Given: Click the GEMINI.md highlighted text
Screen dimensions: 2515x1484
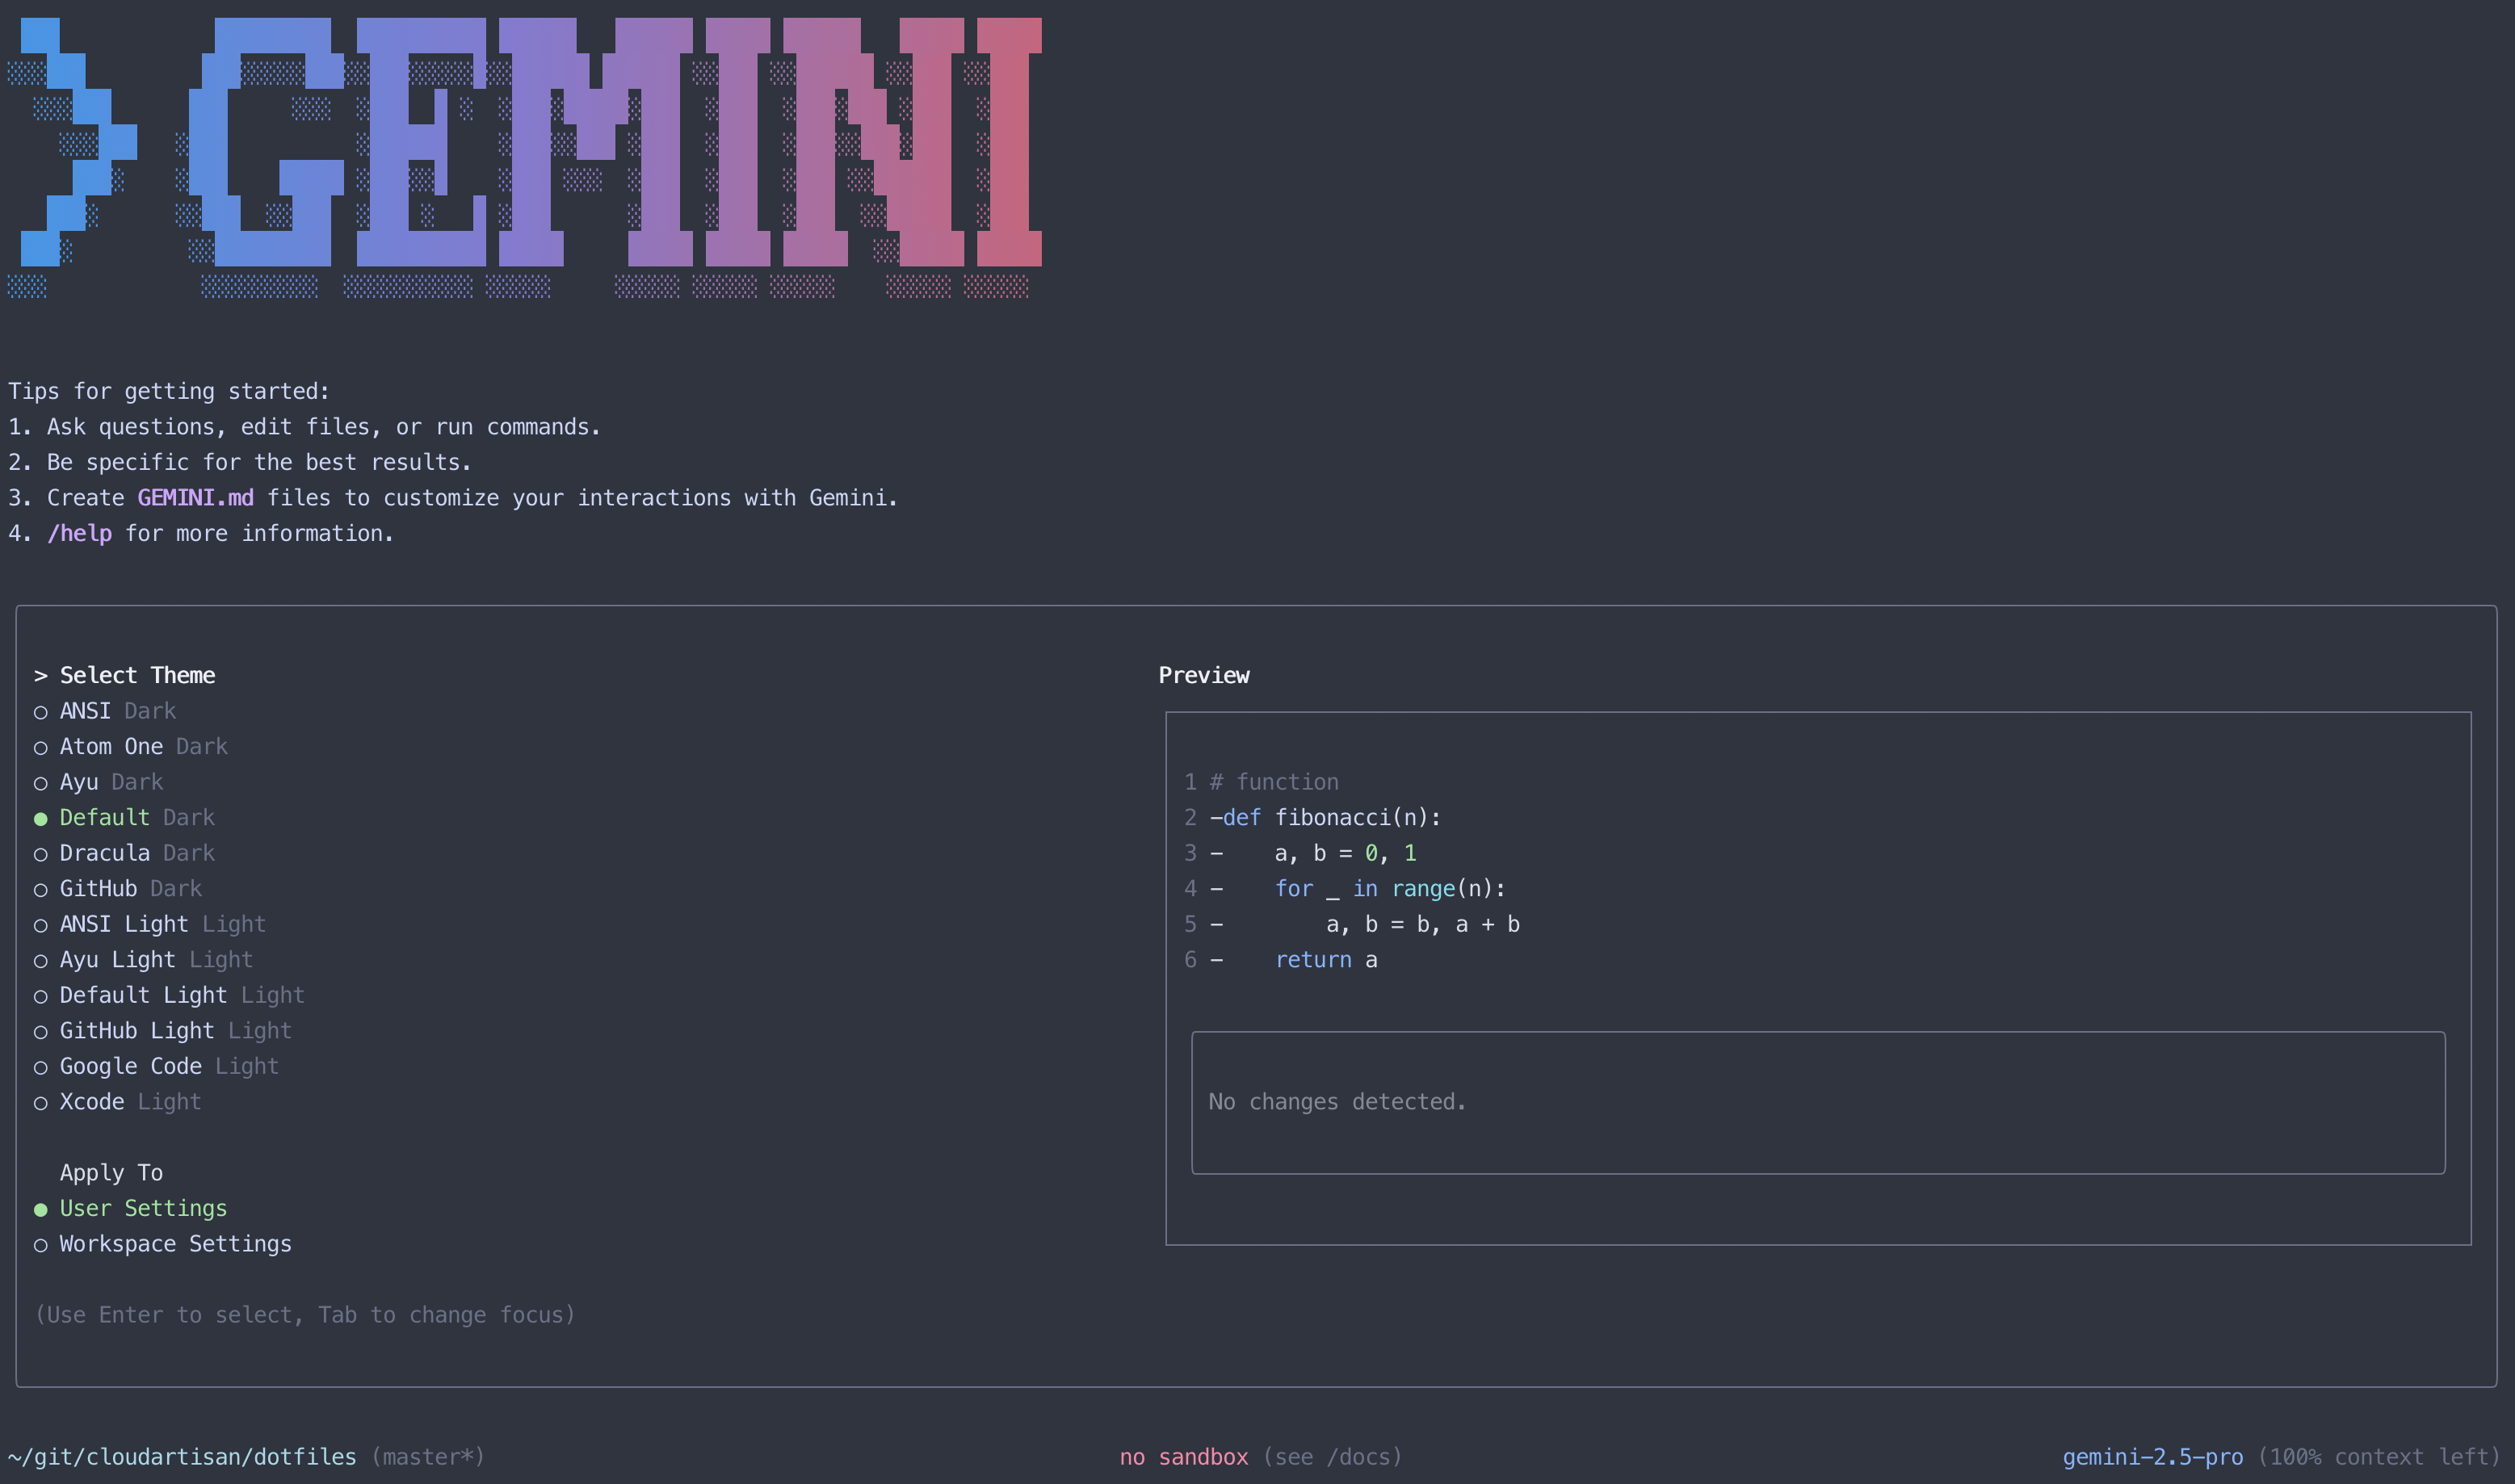Looking at the screenshot, I should point(196,498).
